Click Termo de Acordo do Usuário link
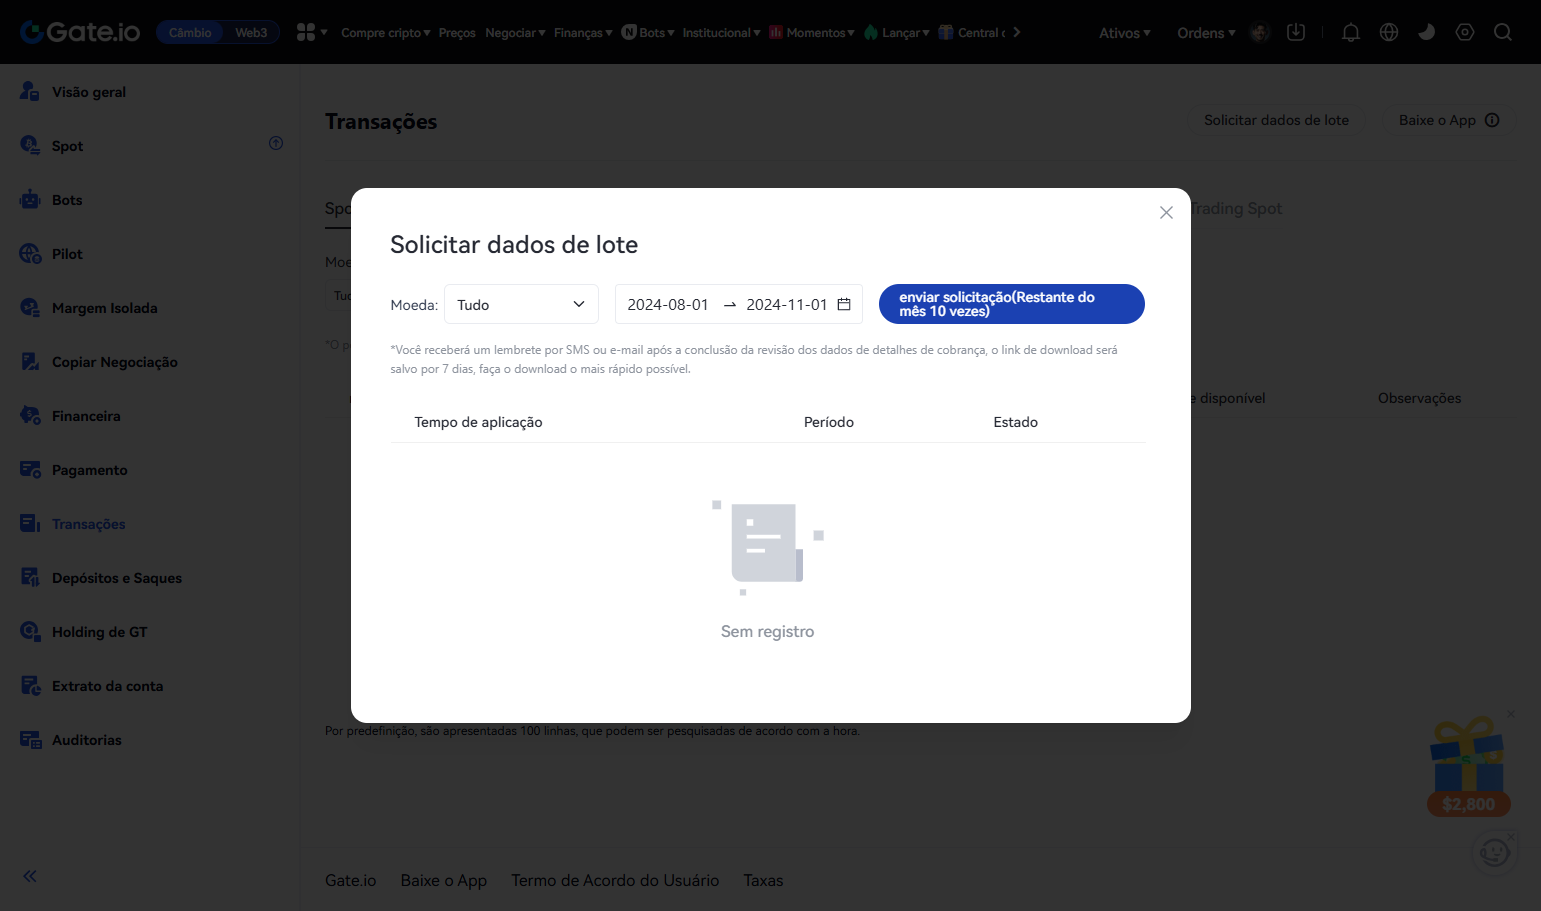 pos(615,880)
